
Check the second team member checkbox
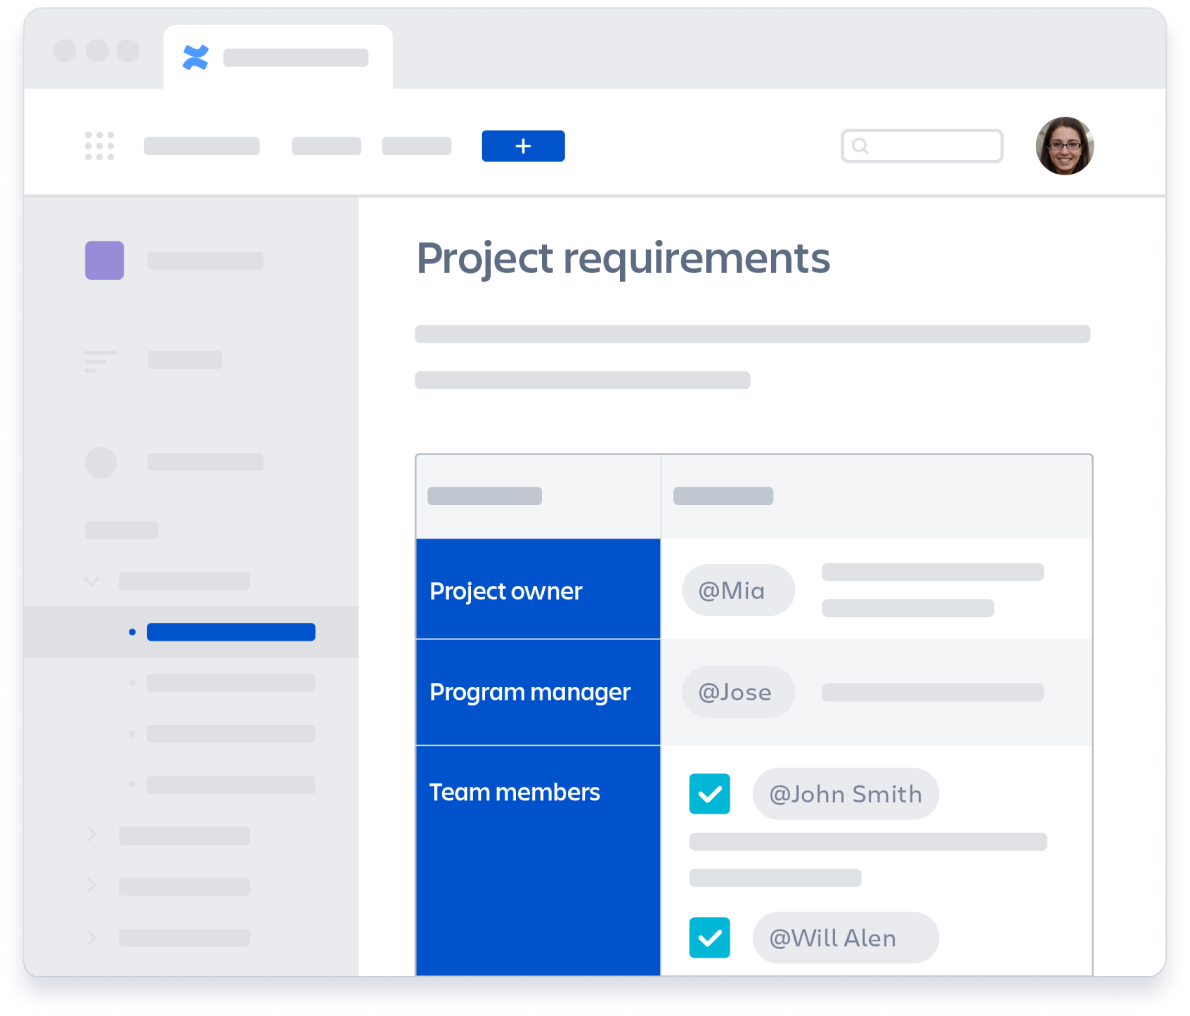coord(710,938)
